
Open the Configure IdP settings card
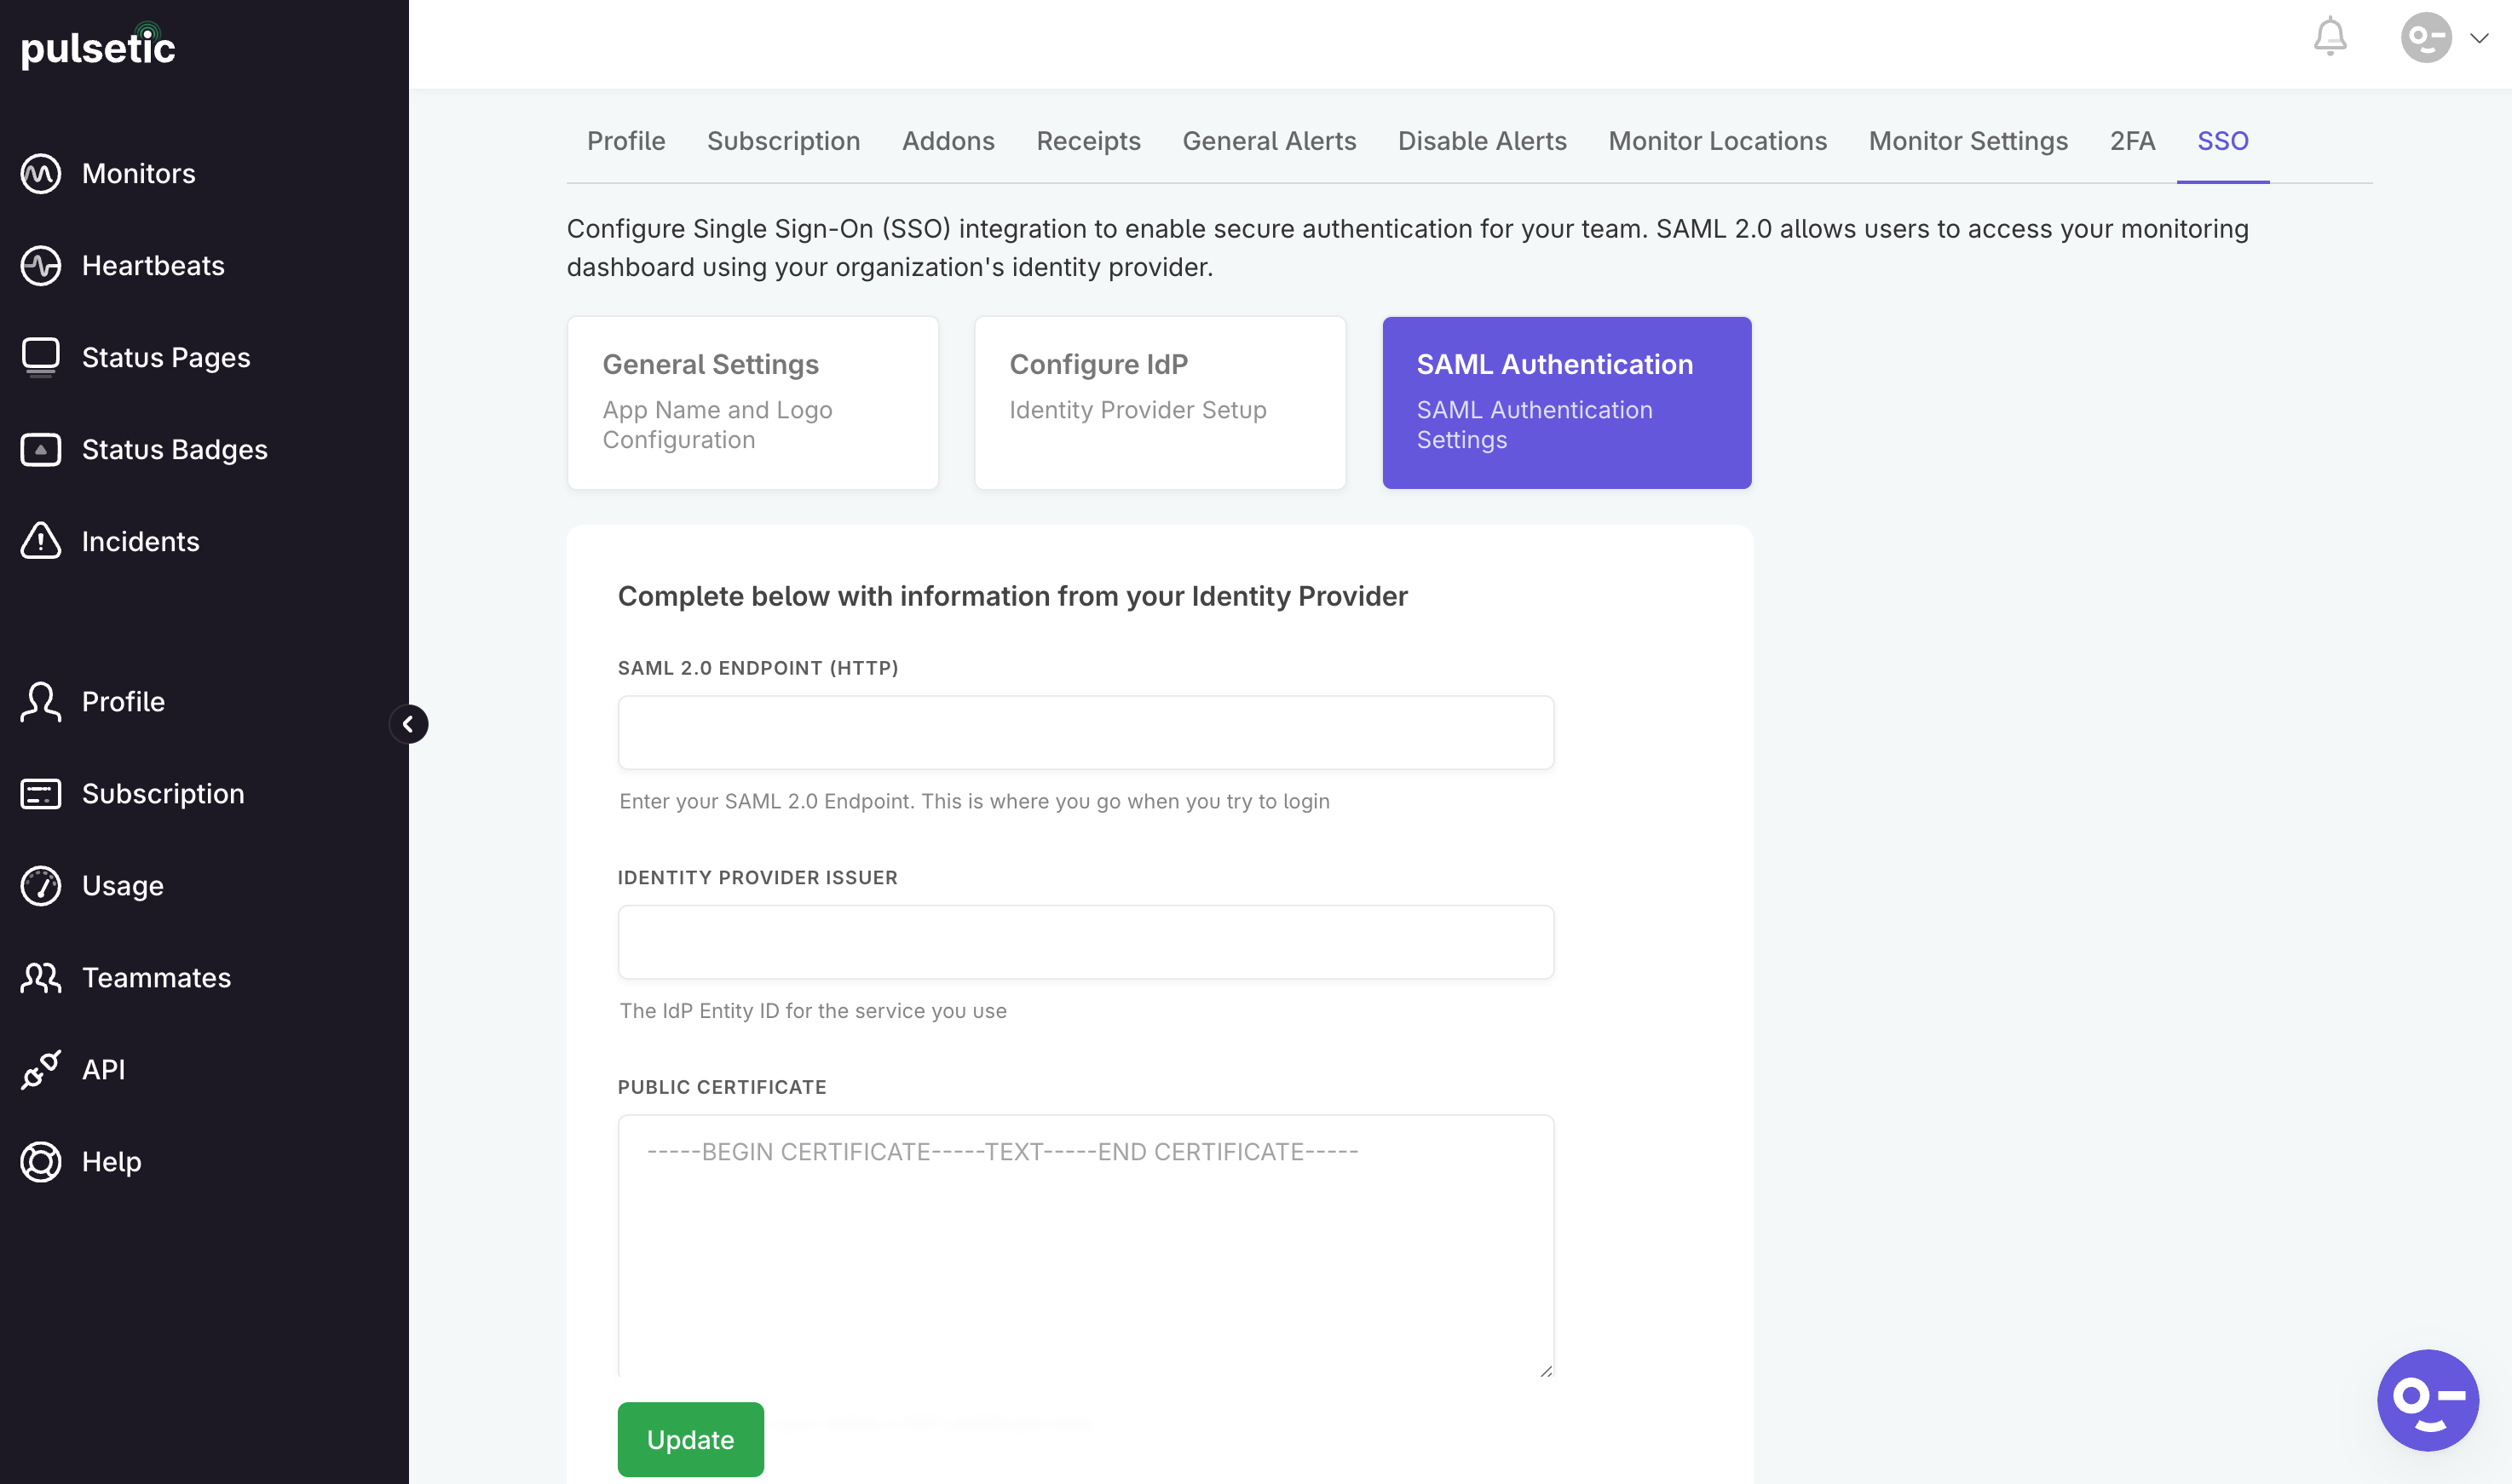(1159, 401)
